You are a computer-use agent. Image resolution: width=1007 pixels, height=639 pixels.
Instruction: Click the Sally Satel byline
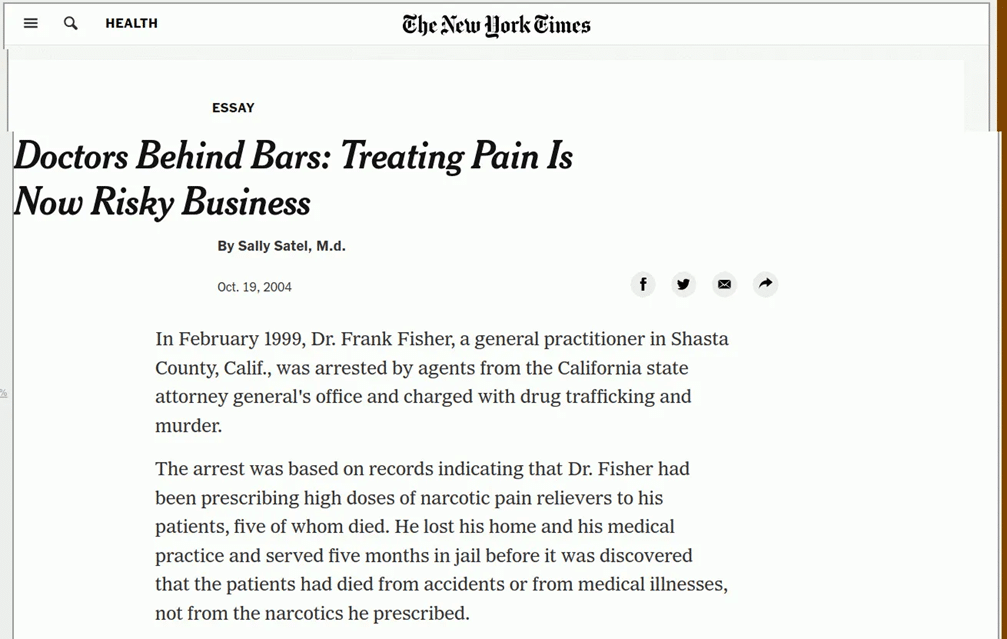click(281, 246)
